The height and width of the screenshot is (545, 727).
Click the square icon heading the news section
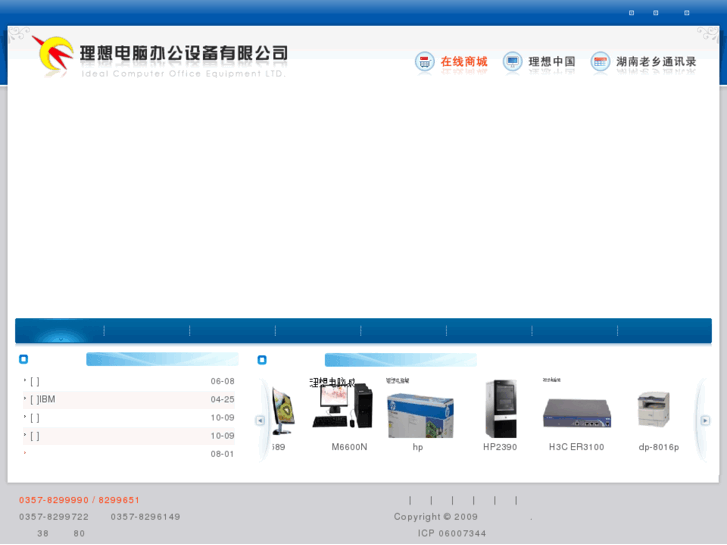(x=23, y=359)
